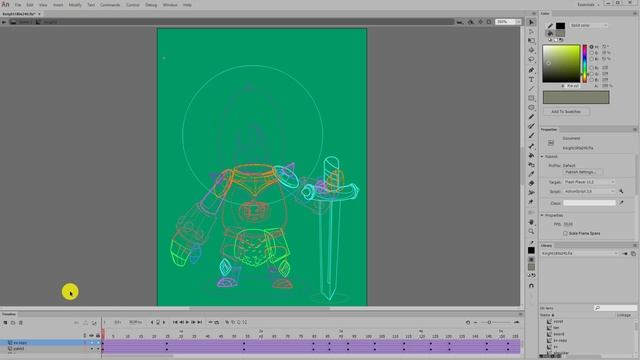Play the timeline animation
The height and width of the screenshot is (360, 640).
tap(187, 322)
